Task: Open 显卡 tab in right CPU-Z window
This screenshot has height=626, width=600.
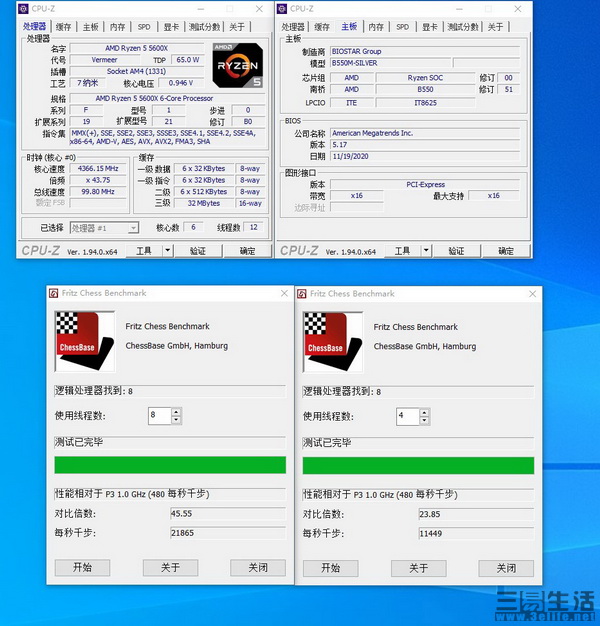Action: coord(430,27)
